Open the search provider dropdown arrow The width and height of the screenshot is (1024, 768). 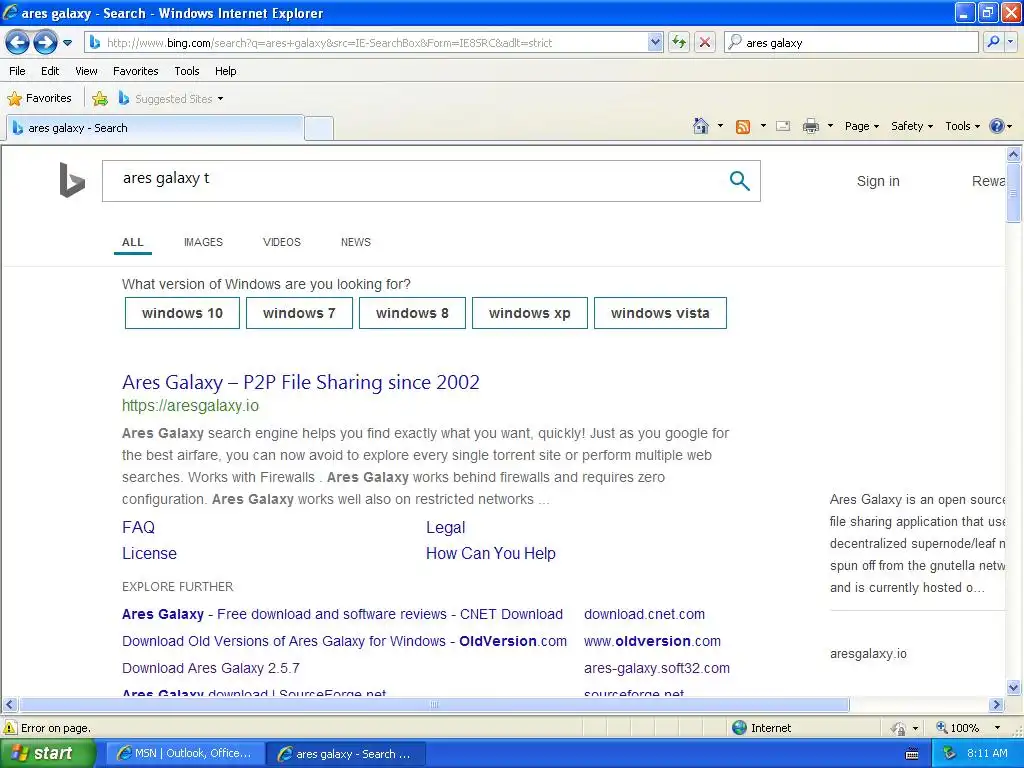point(1010,42)
